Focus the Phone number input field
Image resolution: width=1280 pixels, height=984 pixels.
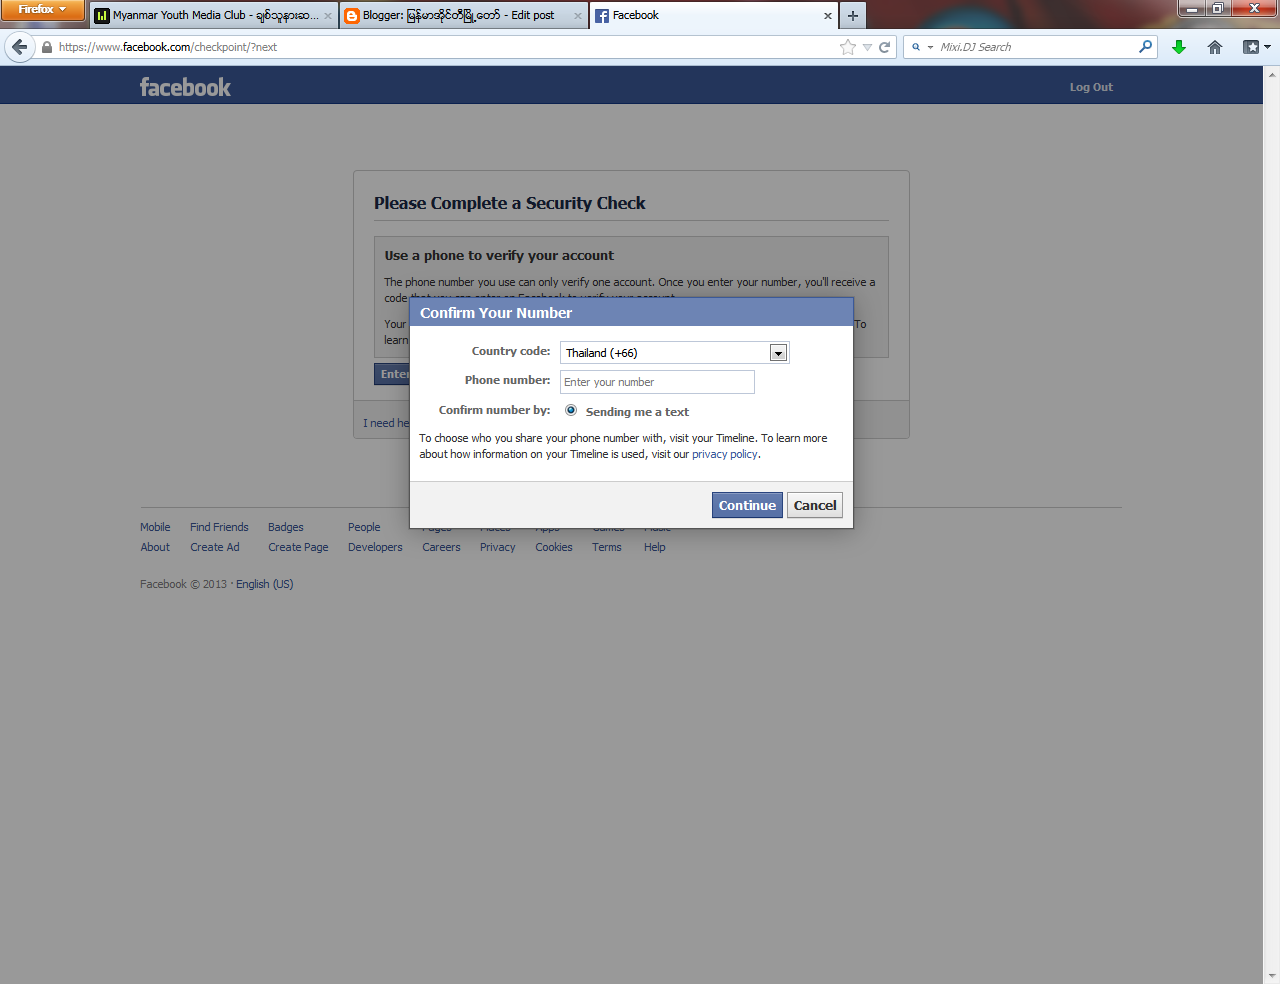[x=657, y=382]
